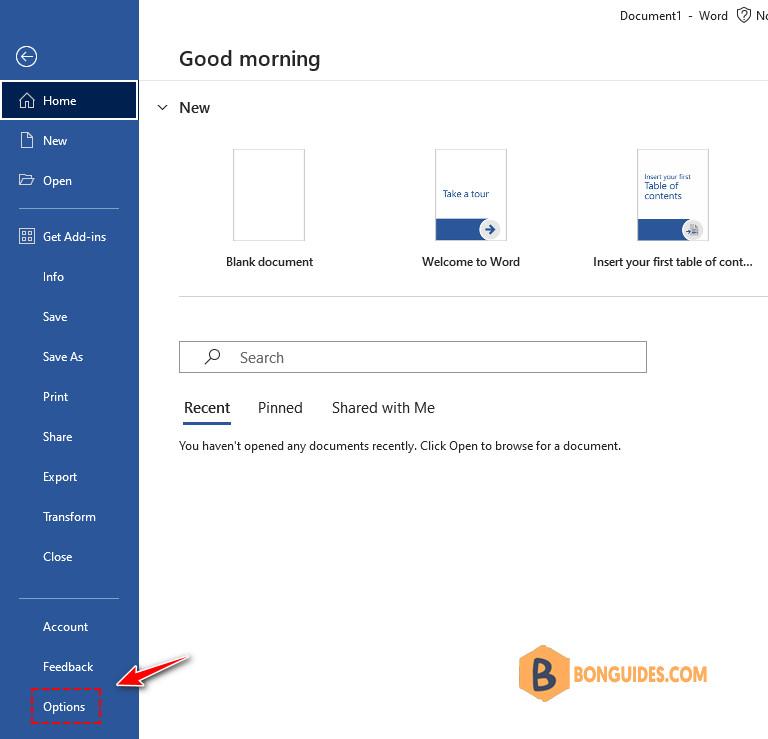Open Get Add-ins
768x739 pixels.
[69, 237]
